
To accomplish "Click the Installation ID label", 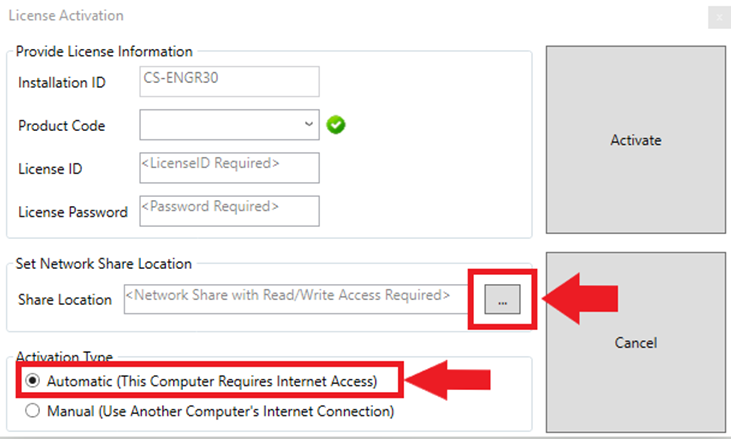I will pos(62,83).
